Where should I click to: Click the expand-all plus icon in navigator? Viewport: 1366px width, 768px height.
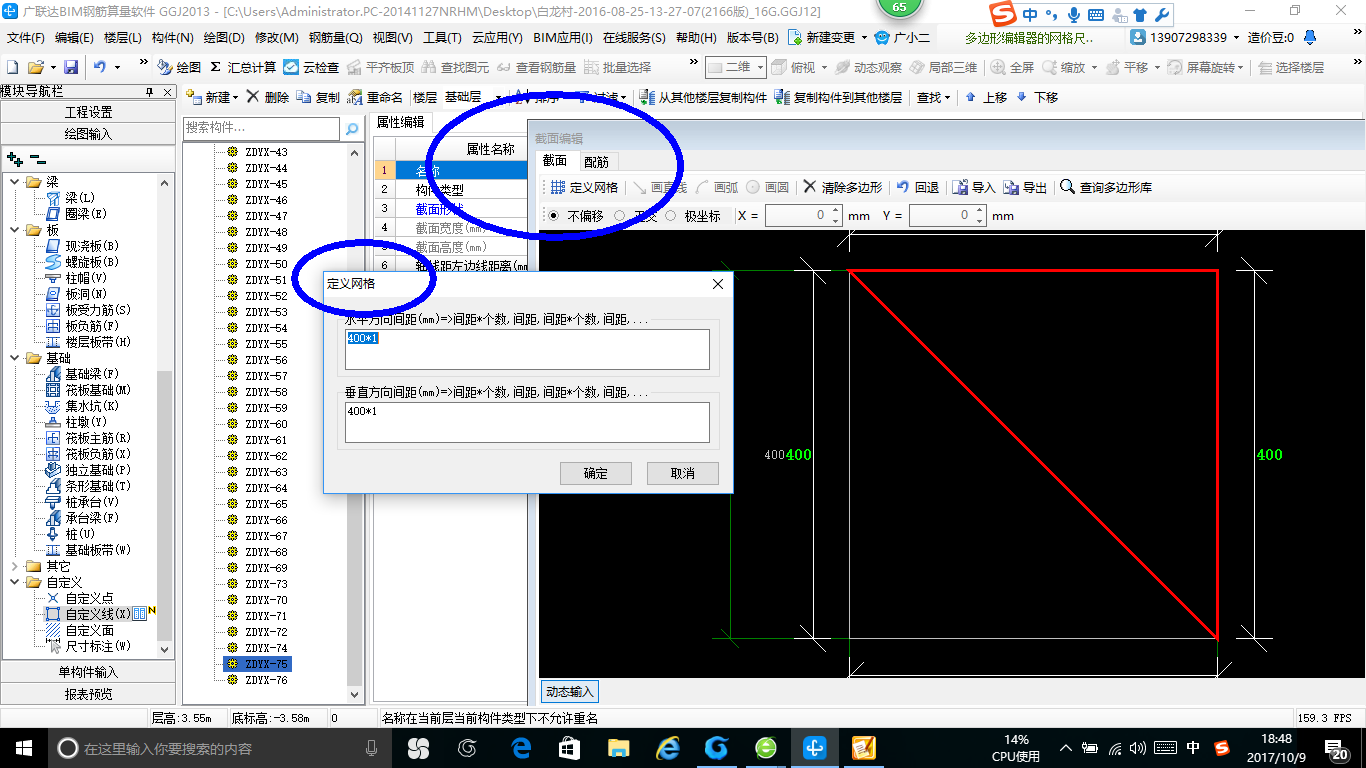point(14,158)
